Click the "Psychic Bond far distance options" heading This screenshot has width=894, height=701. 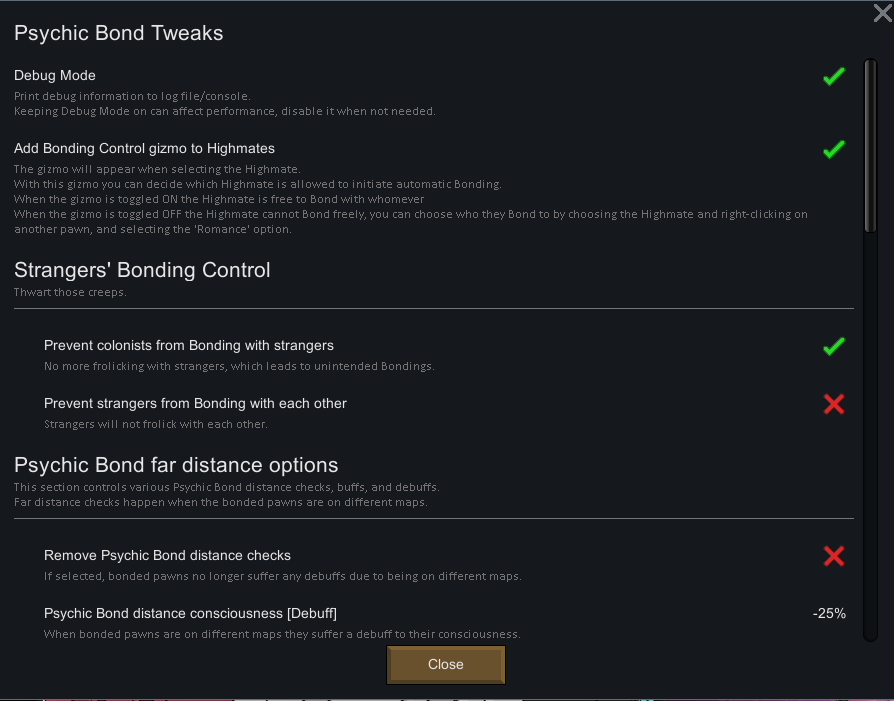[x=176, y=465]
